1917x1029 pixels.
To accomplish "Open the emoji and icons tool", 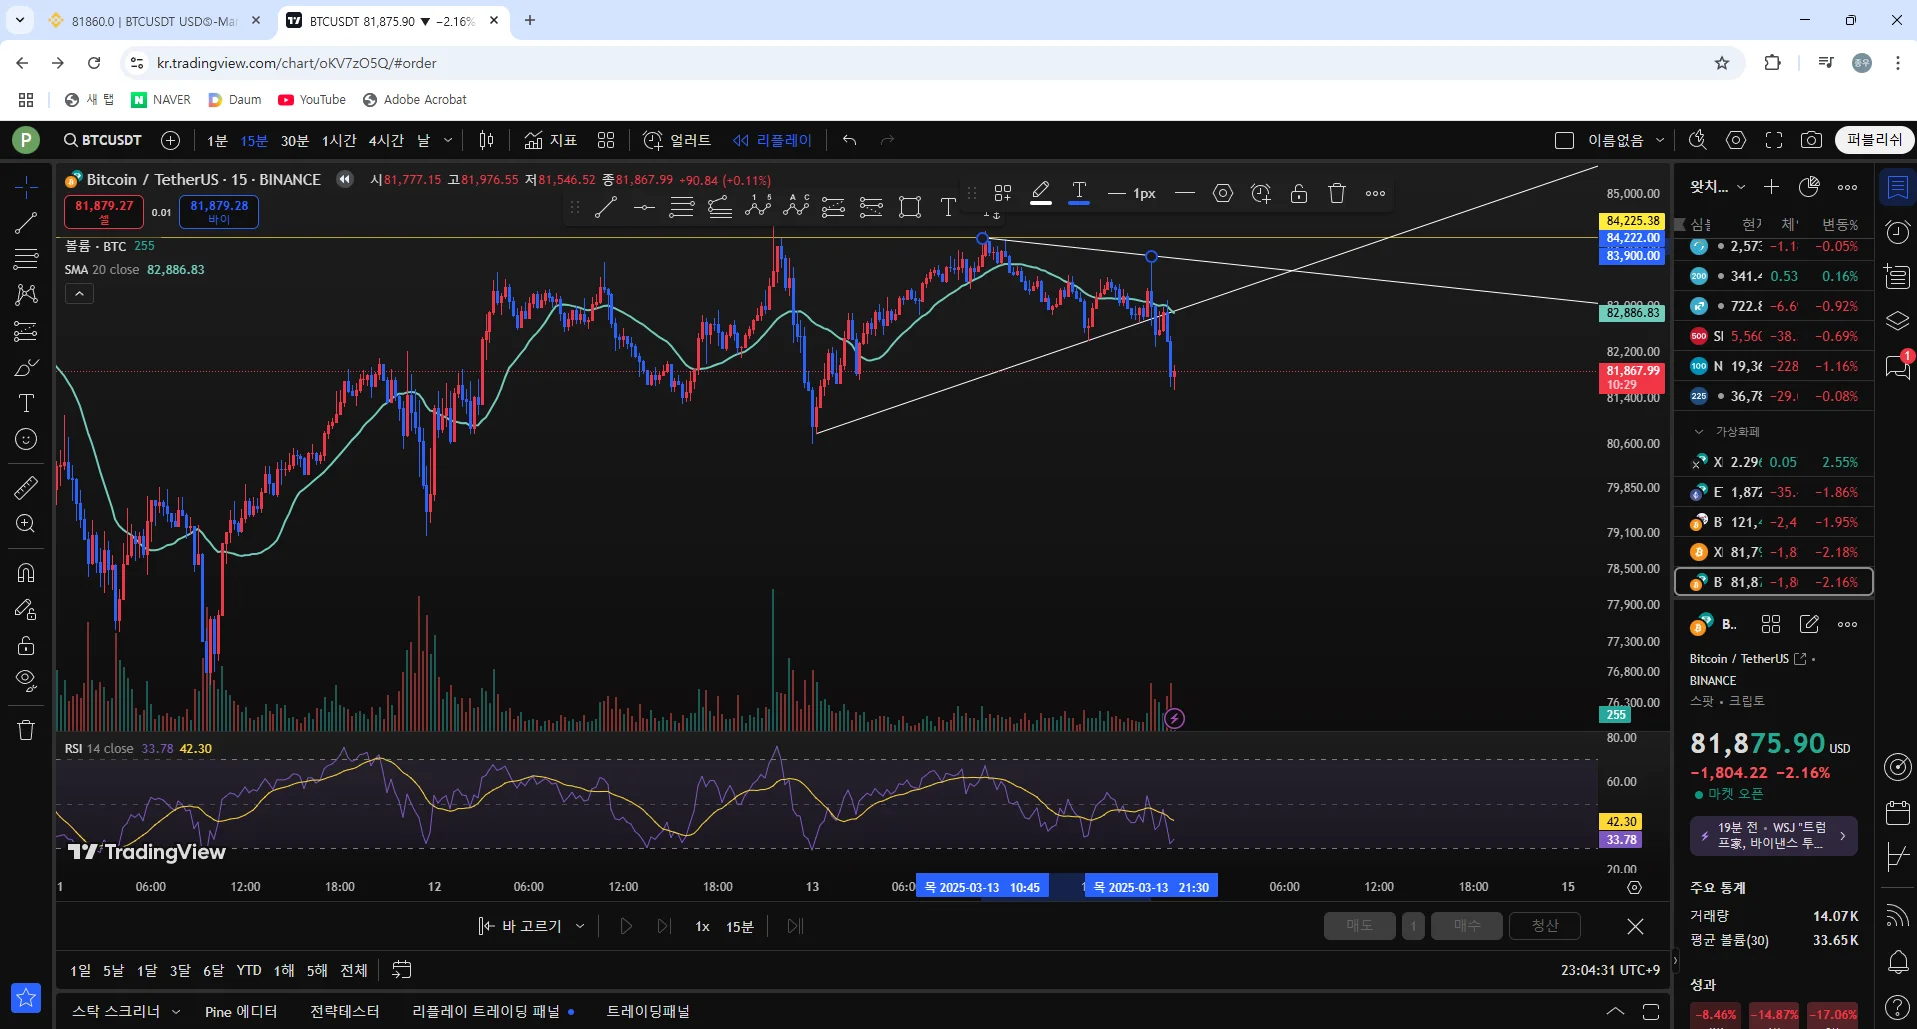I will click(x=26, y=439).
